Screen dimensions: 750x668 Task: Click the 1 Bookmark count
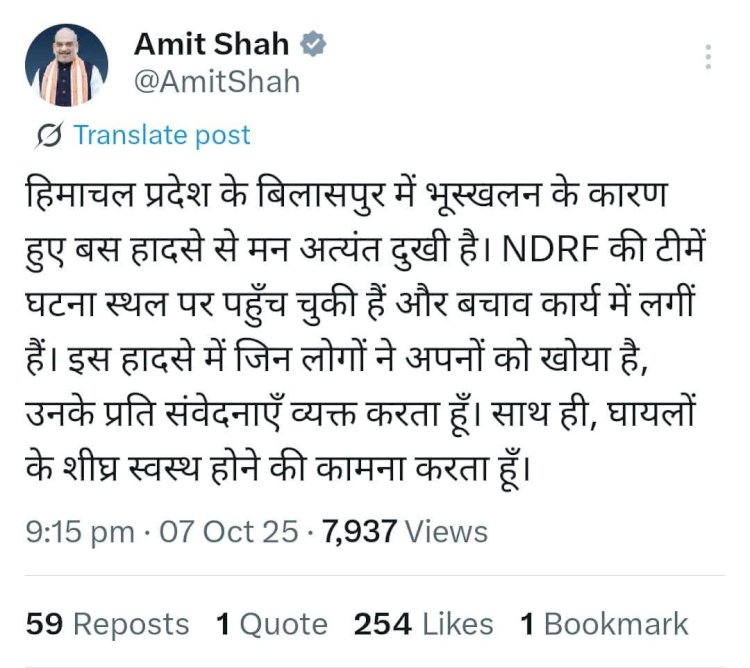(604, 624)
